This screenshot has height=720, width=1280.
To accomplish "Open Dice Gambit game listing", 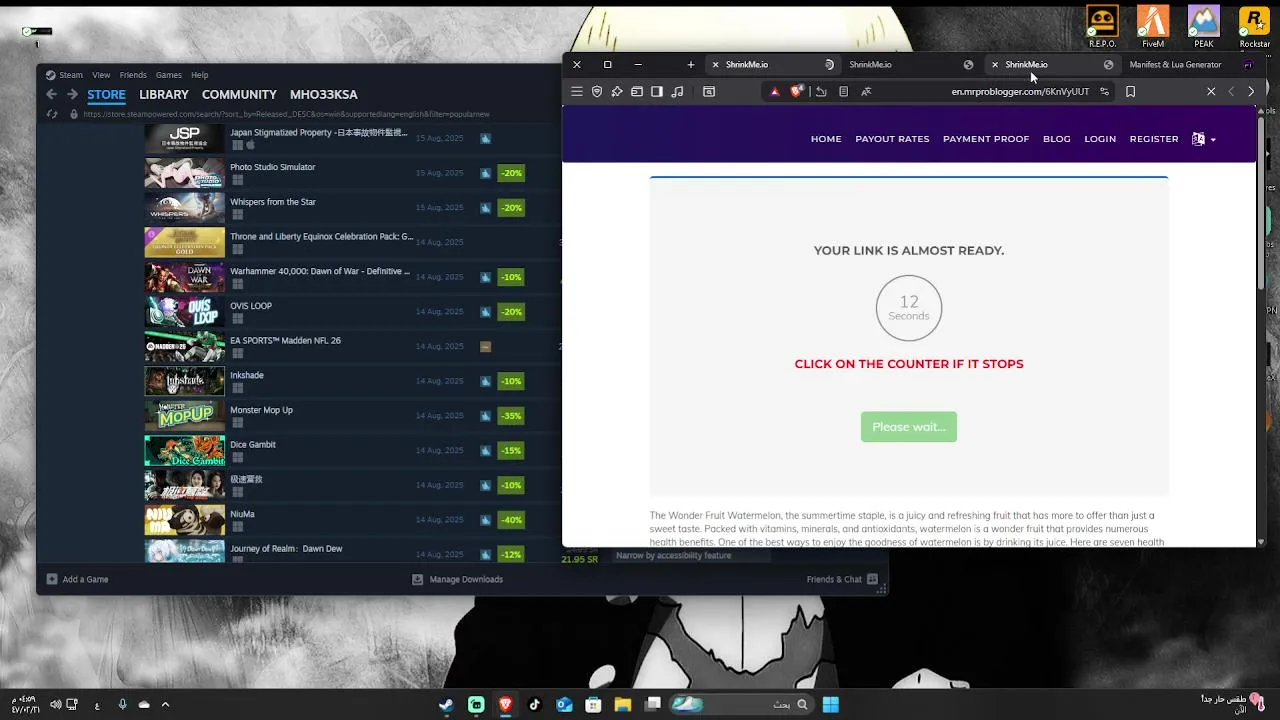I will tap(253, 444).
